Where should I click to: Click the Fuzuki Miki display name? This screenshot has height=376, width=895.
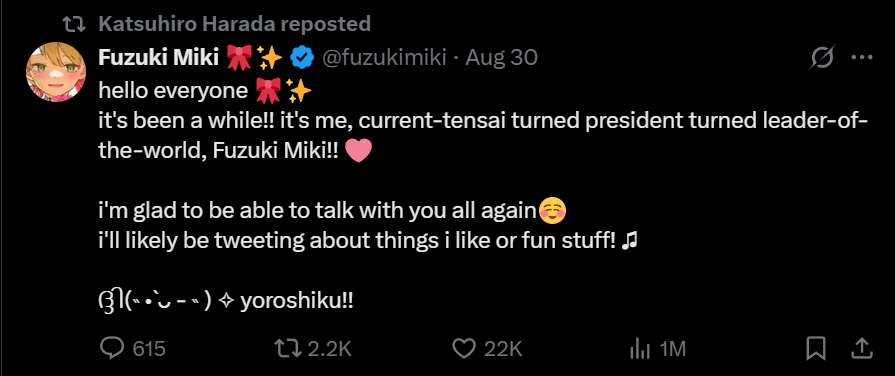[x=159, y=57]
